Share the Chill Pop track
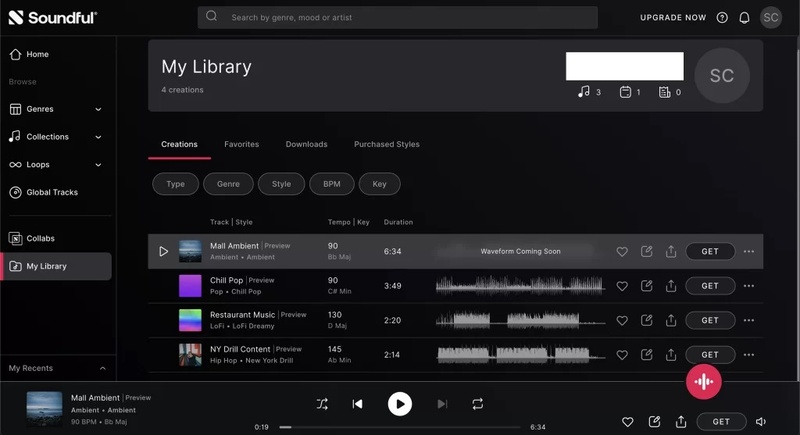 click(671, 286)
